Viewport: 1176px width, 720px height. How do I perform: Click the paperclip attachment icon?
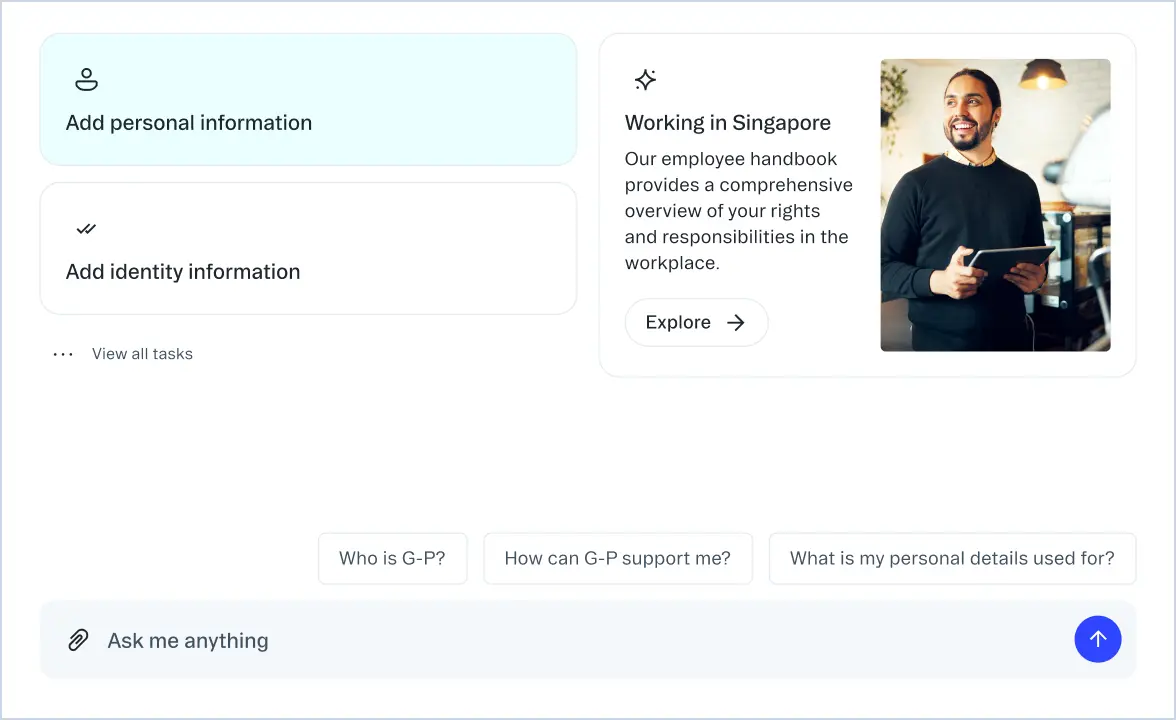click(78, 640)
